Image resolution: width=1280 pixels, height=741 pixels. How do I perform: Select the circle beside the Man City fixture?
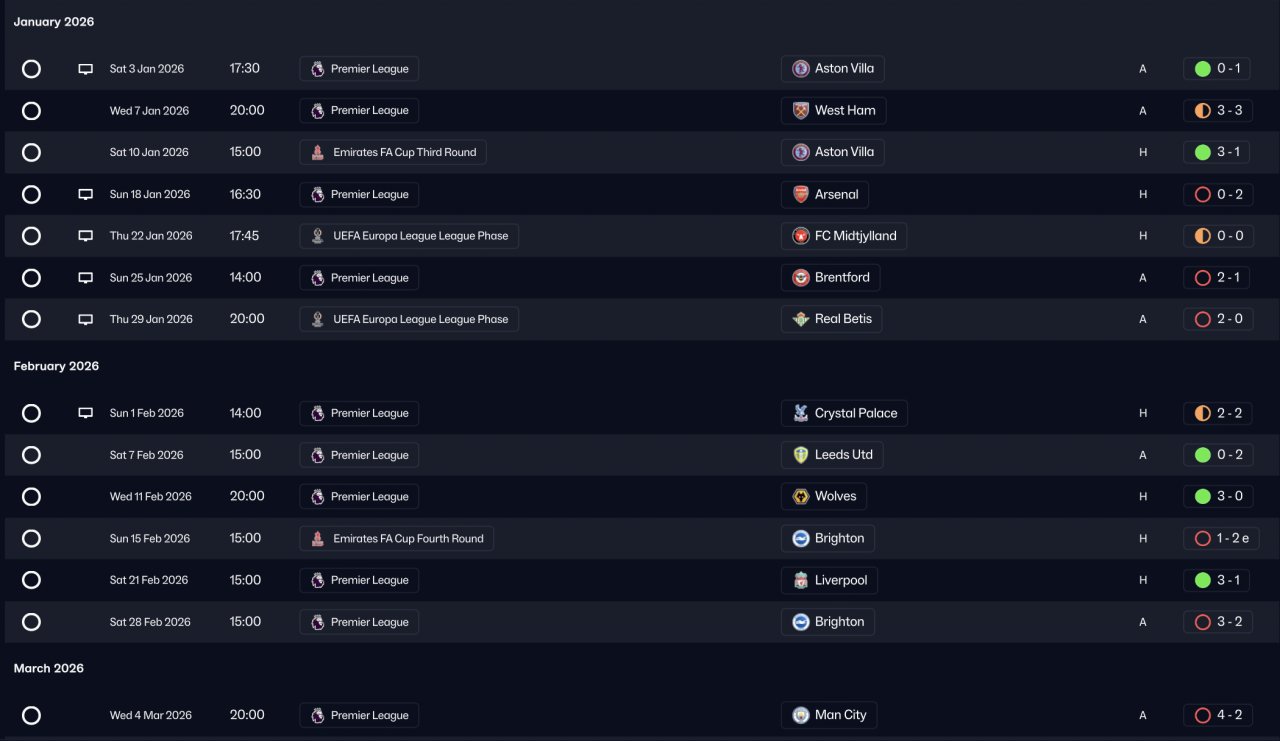(x=32, y=715)
